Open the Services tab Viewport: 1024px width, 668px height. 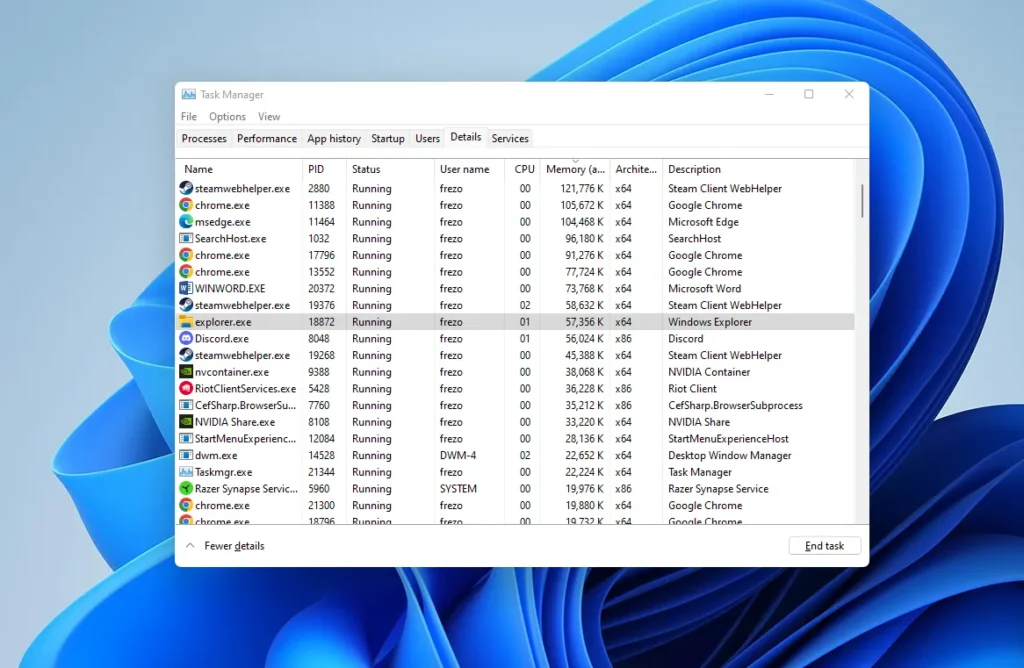[x=510, y=138]
